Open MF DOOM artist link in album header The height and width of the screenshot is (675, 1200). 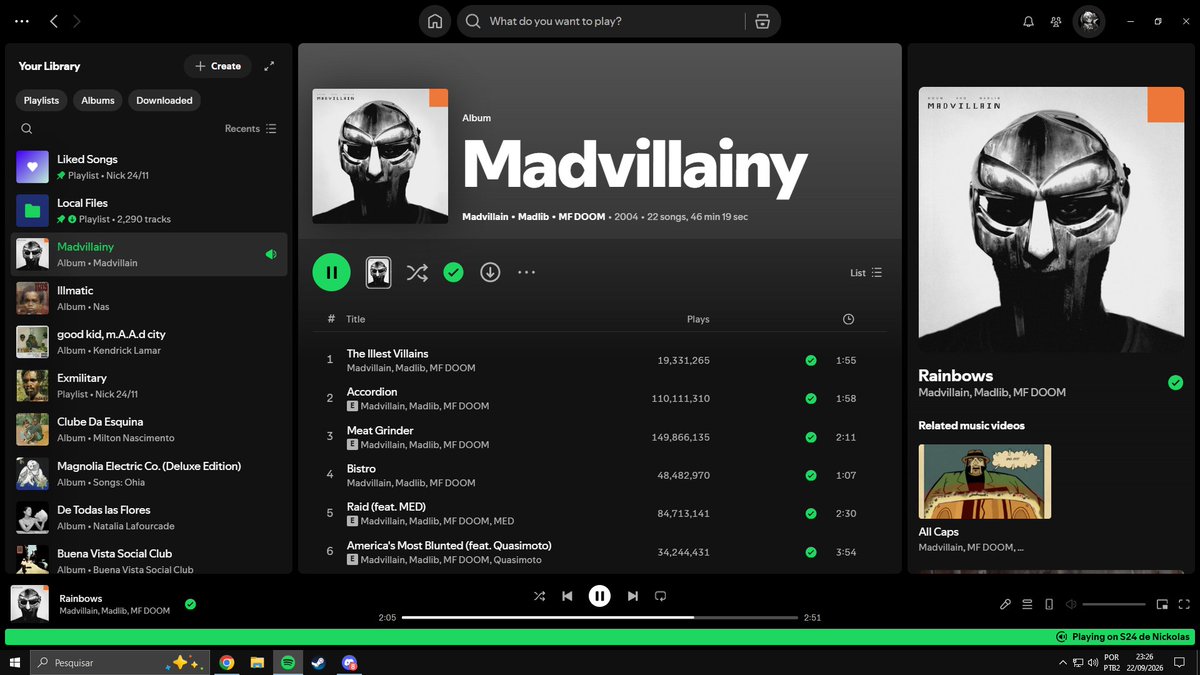582,217
